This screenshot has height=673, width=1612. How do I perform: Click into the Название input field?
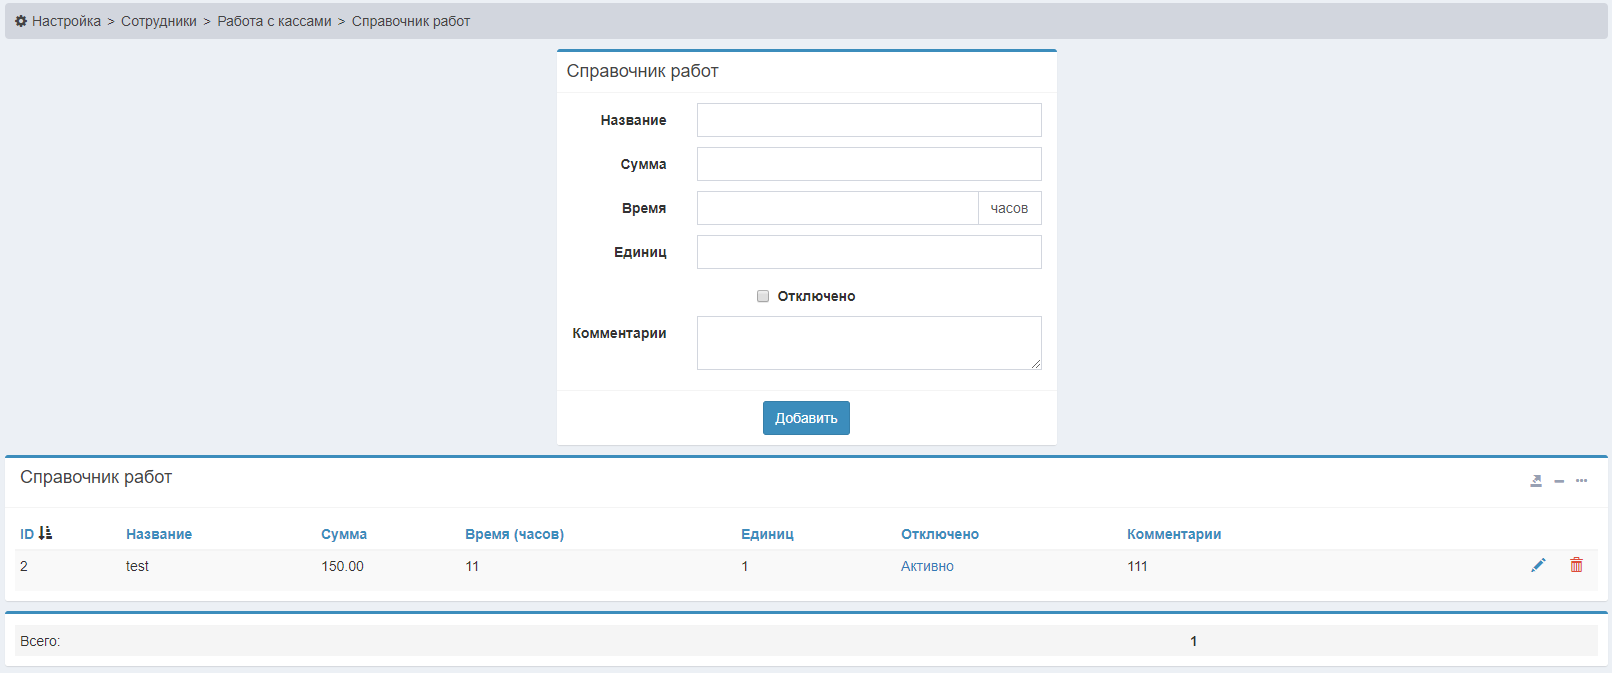pos(869,120)
